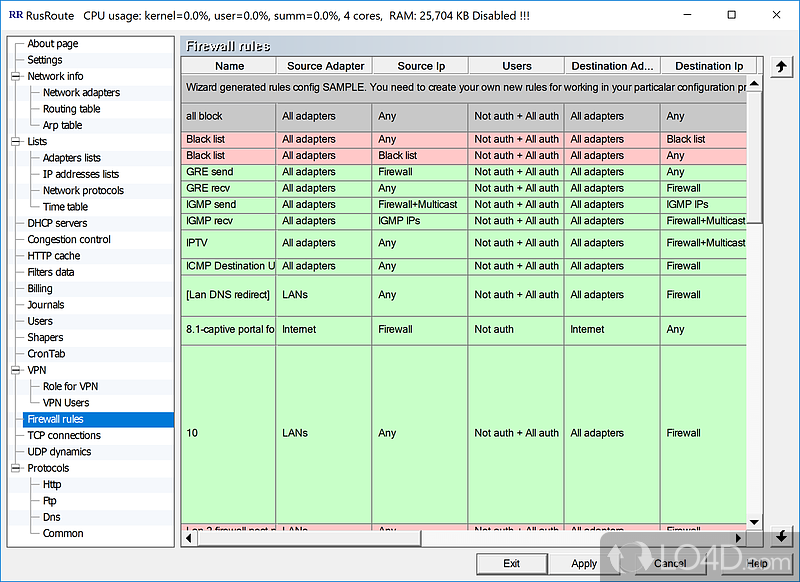Go to TCP connections
This screenshot has width=800, height=582.
(64, 435)
